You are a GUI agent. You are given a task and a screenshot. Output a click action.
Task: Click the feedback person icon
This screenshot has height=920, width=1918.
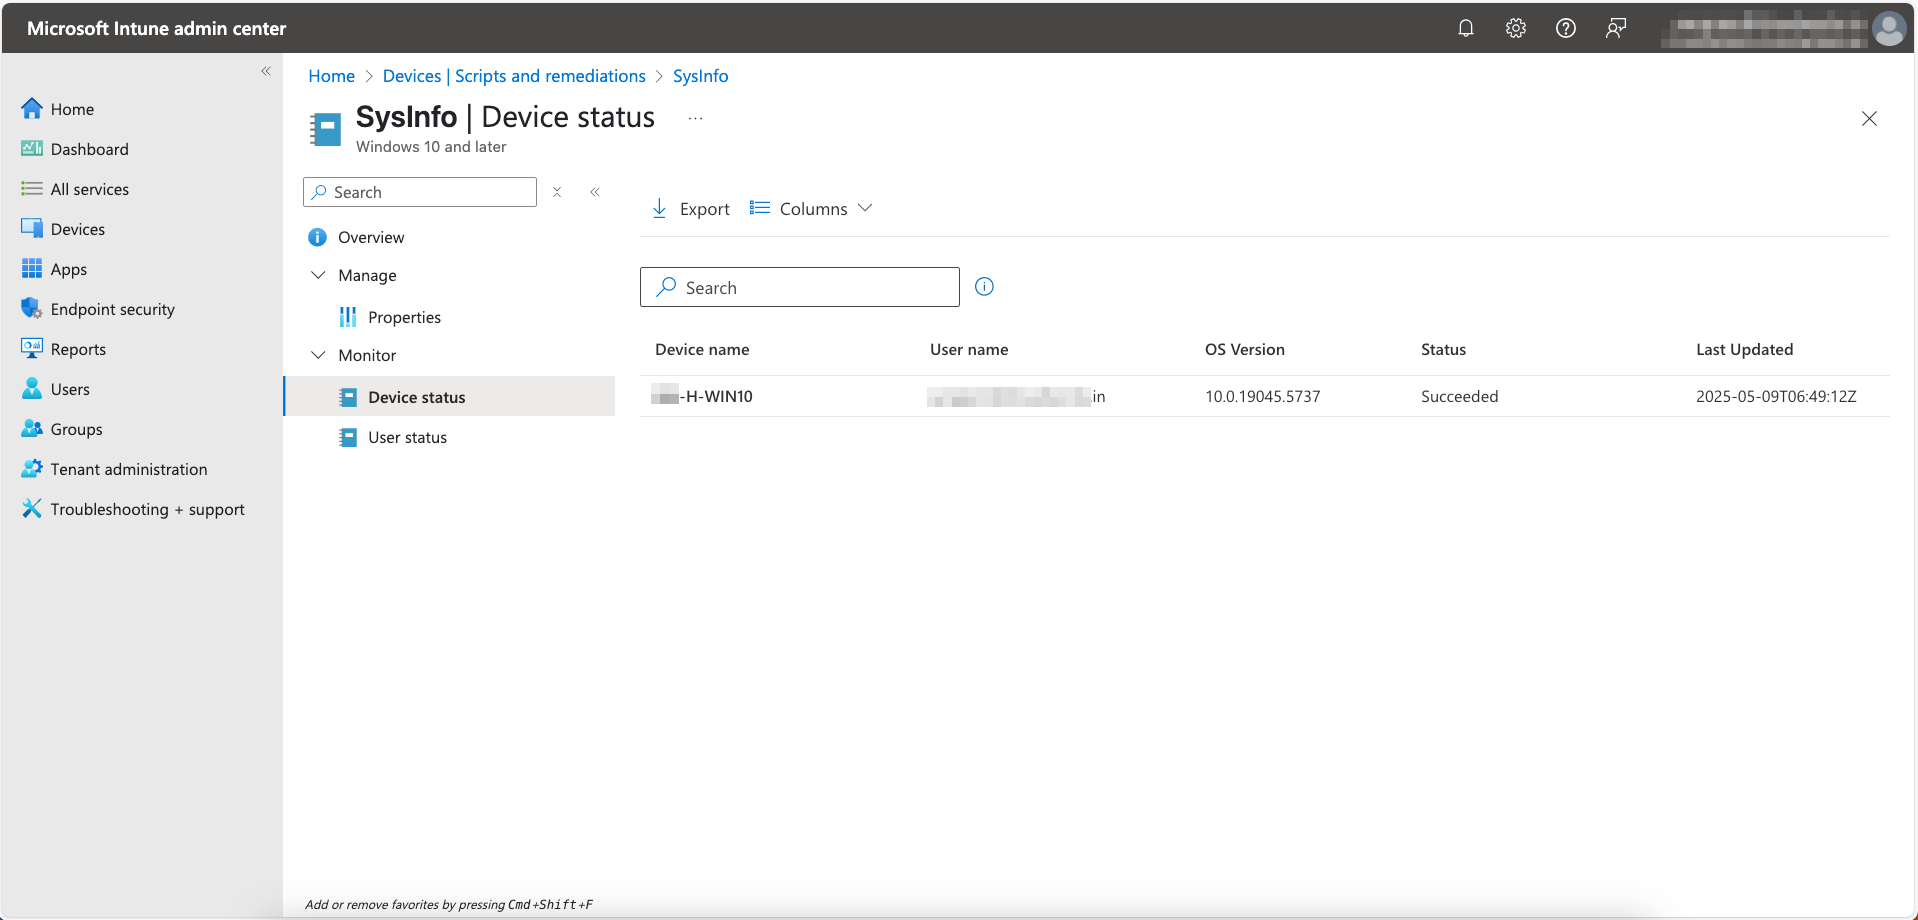1615,28
